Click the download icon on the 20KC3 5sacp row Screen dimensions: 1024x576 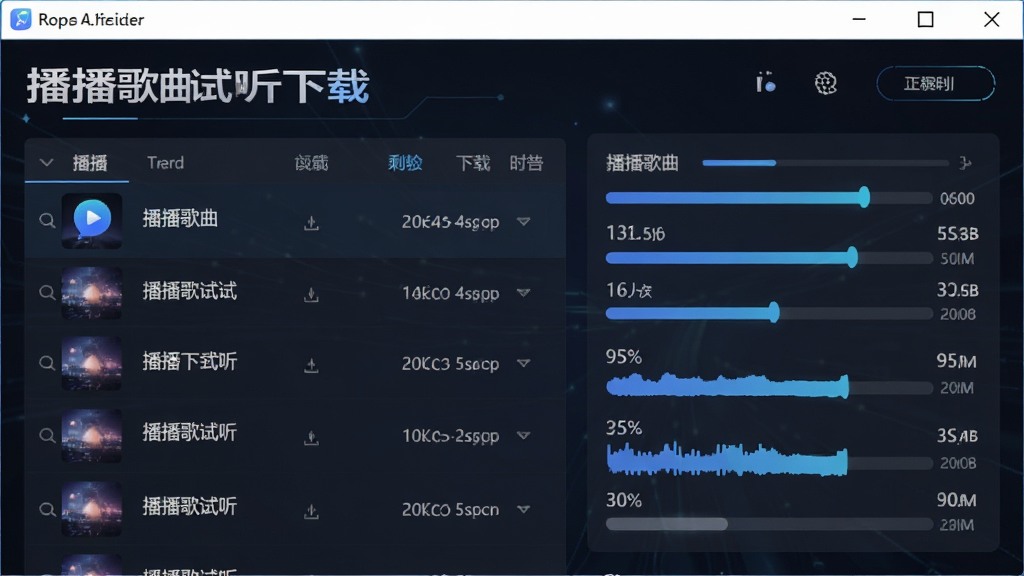click(312, 365)
